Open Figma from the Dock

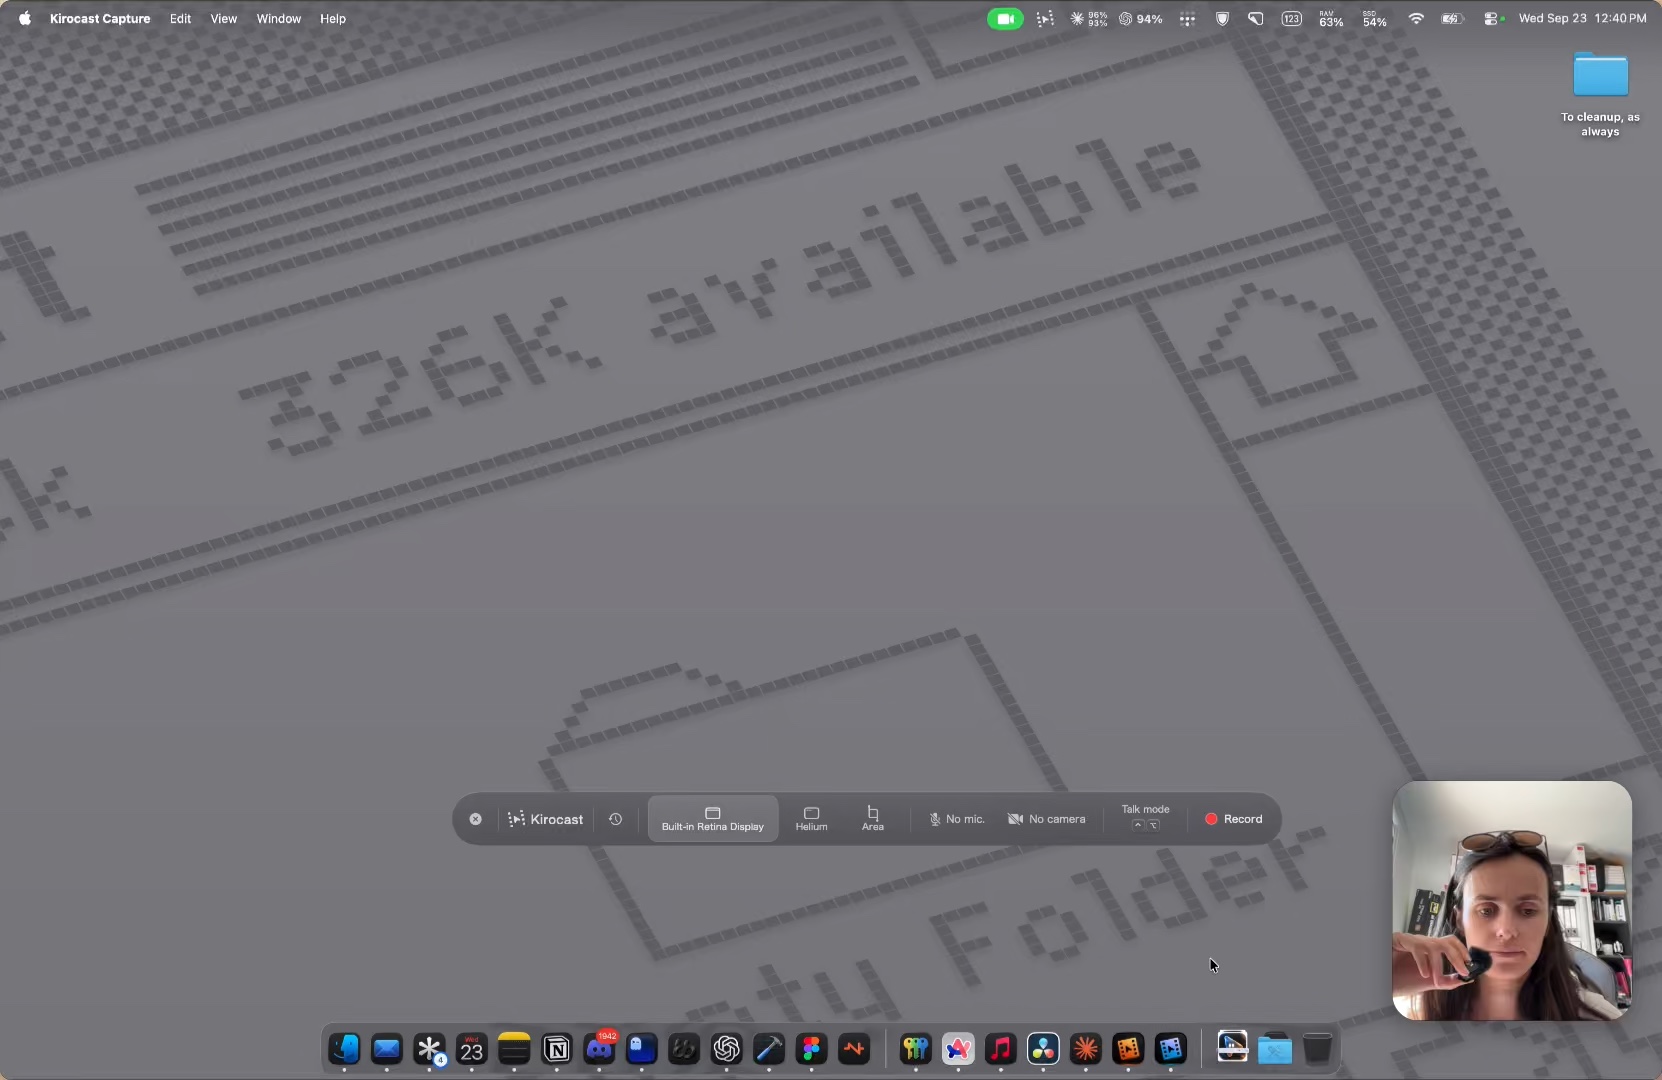811,1048
